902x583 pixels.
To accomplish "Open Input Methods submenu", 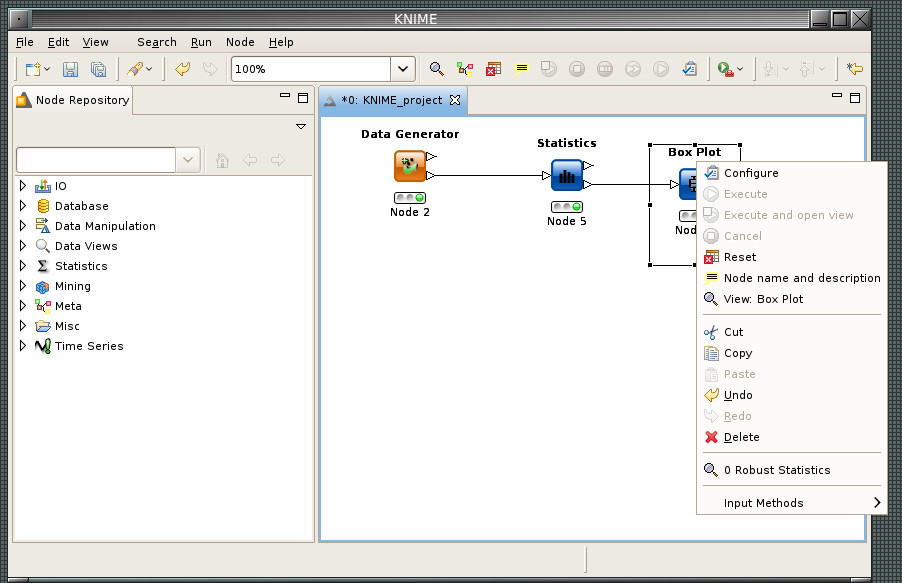I will pyautogui.click(x=763, y=503).
